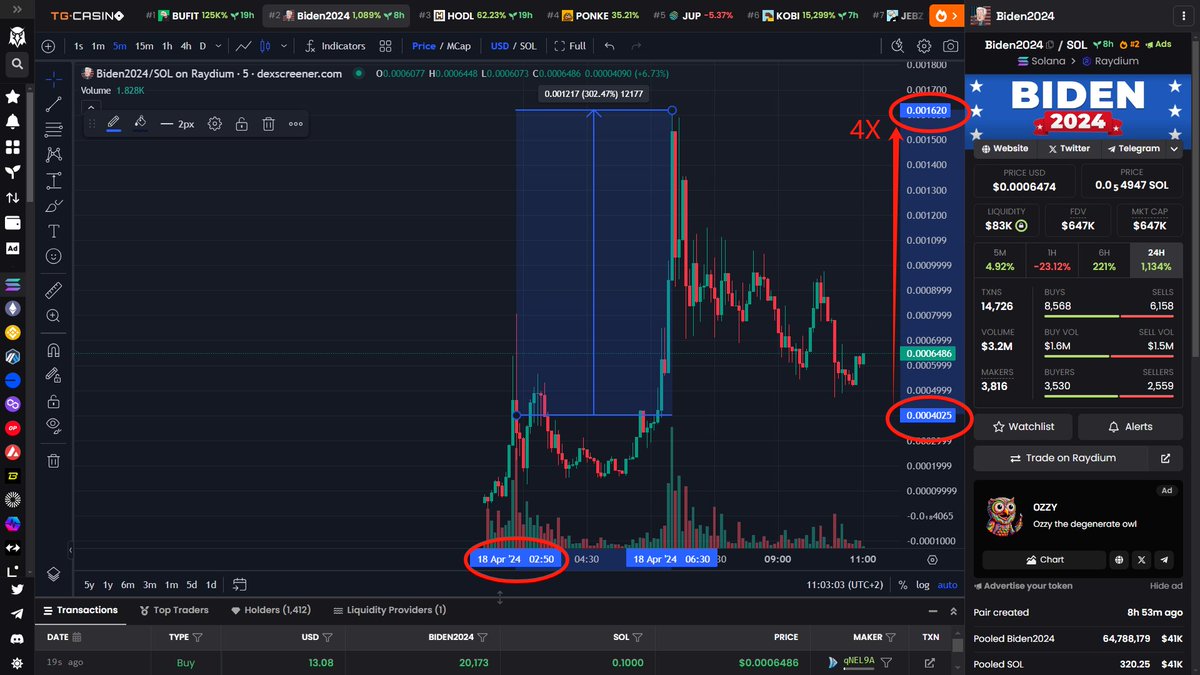1200x675 pixels.
Task: Open the object tree layers icon
Action: (54, 573)
